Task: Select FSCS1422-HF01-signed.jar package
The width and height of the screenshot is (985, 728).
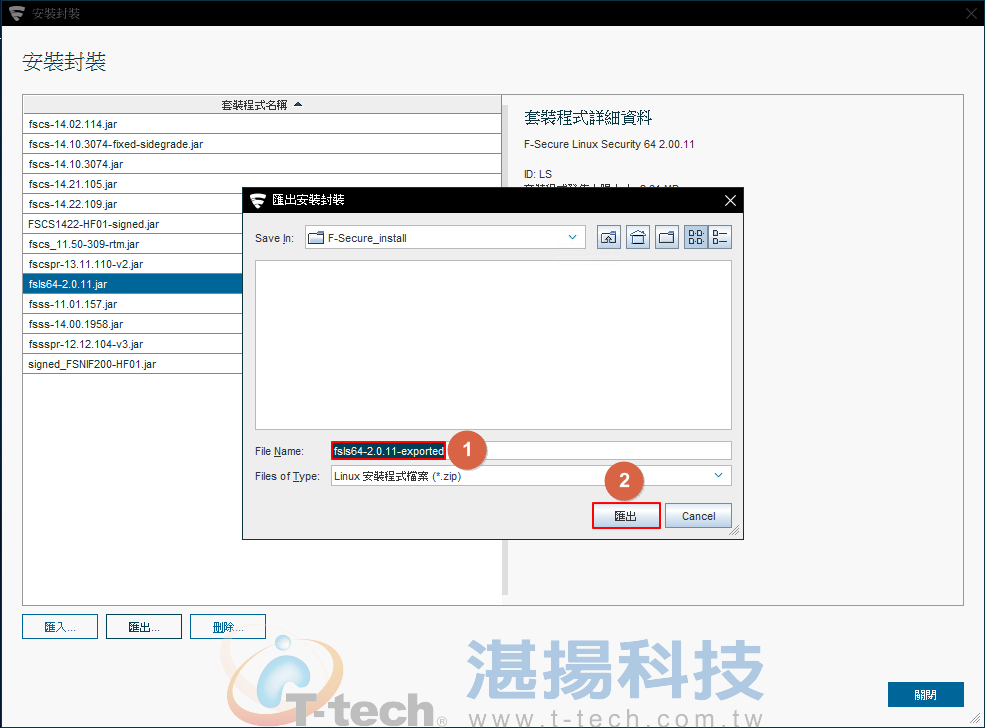Action: [133, 224]
